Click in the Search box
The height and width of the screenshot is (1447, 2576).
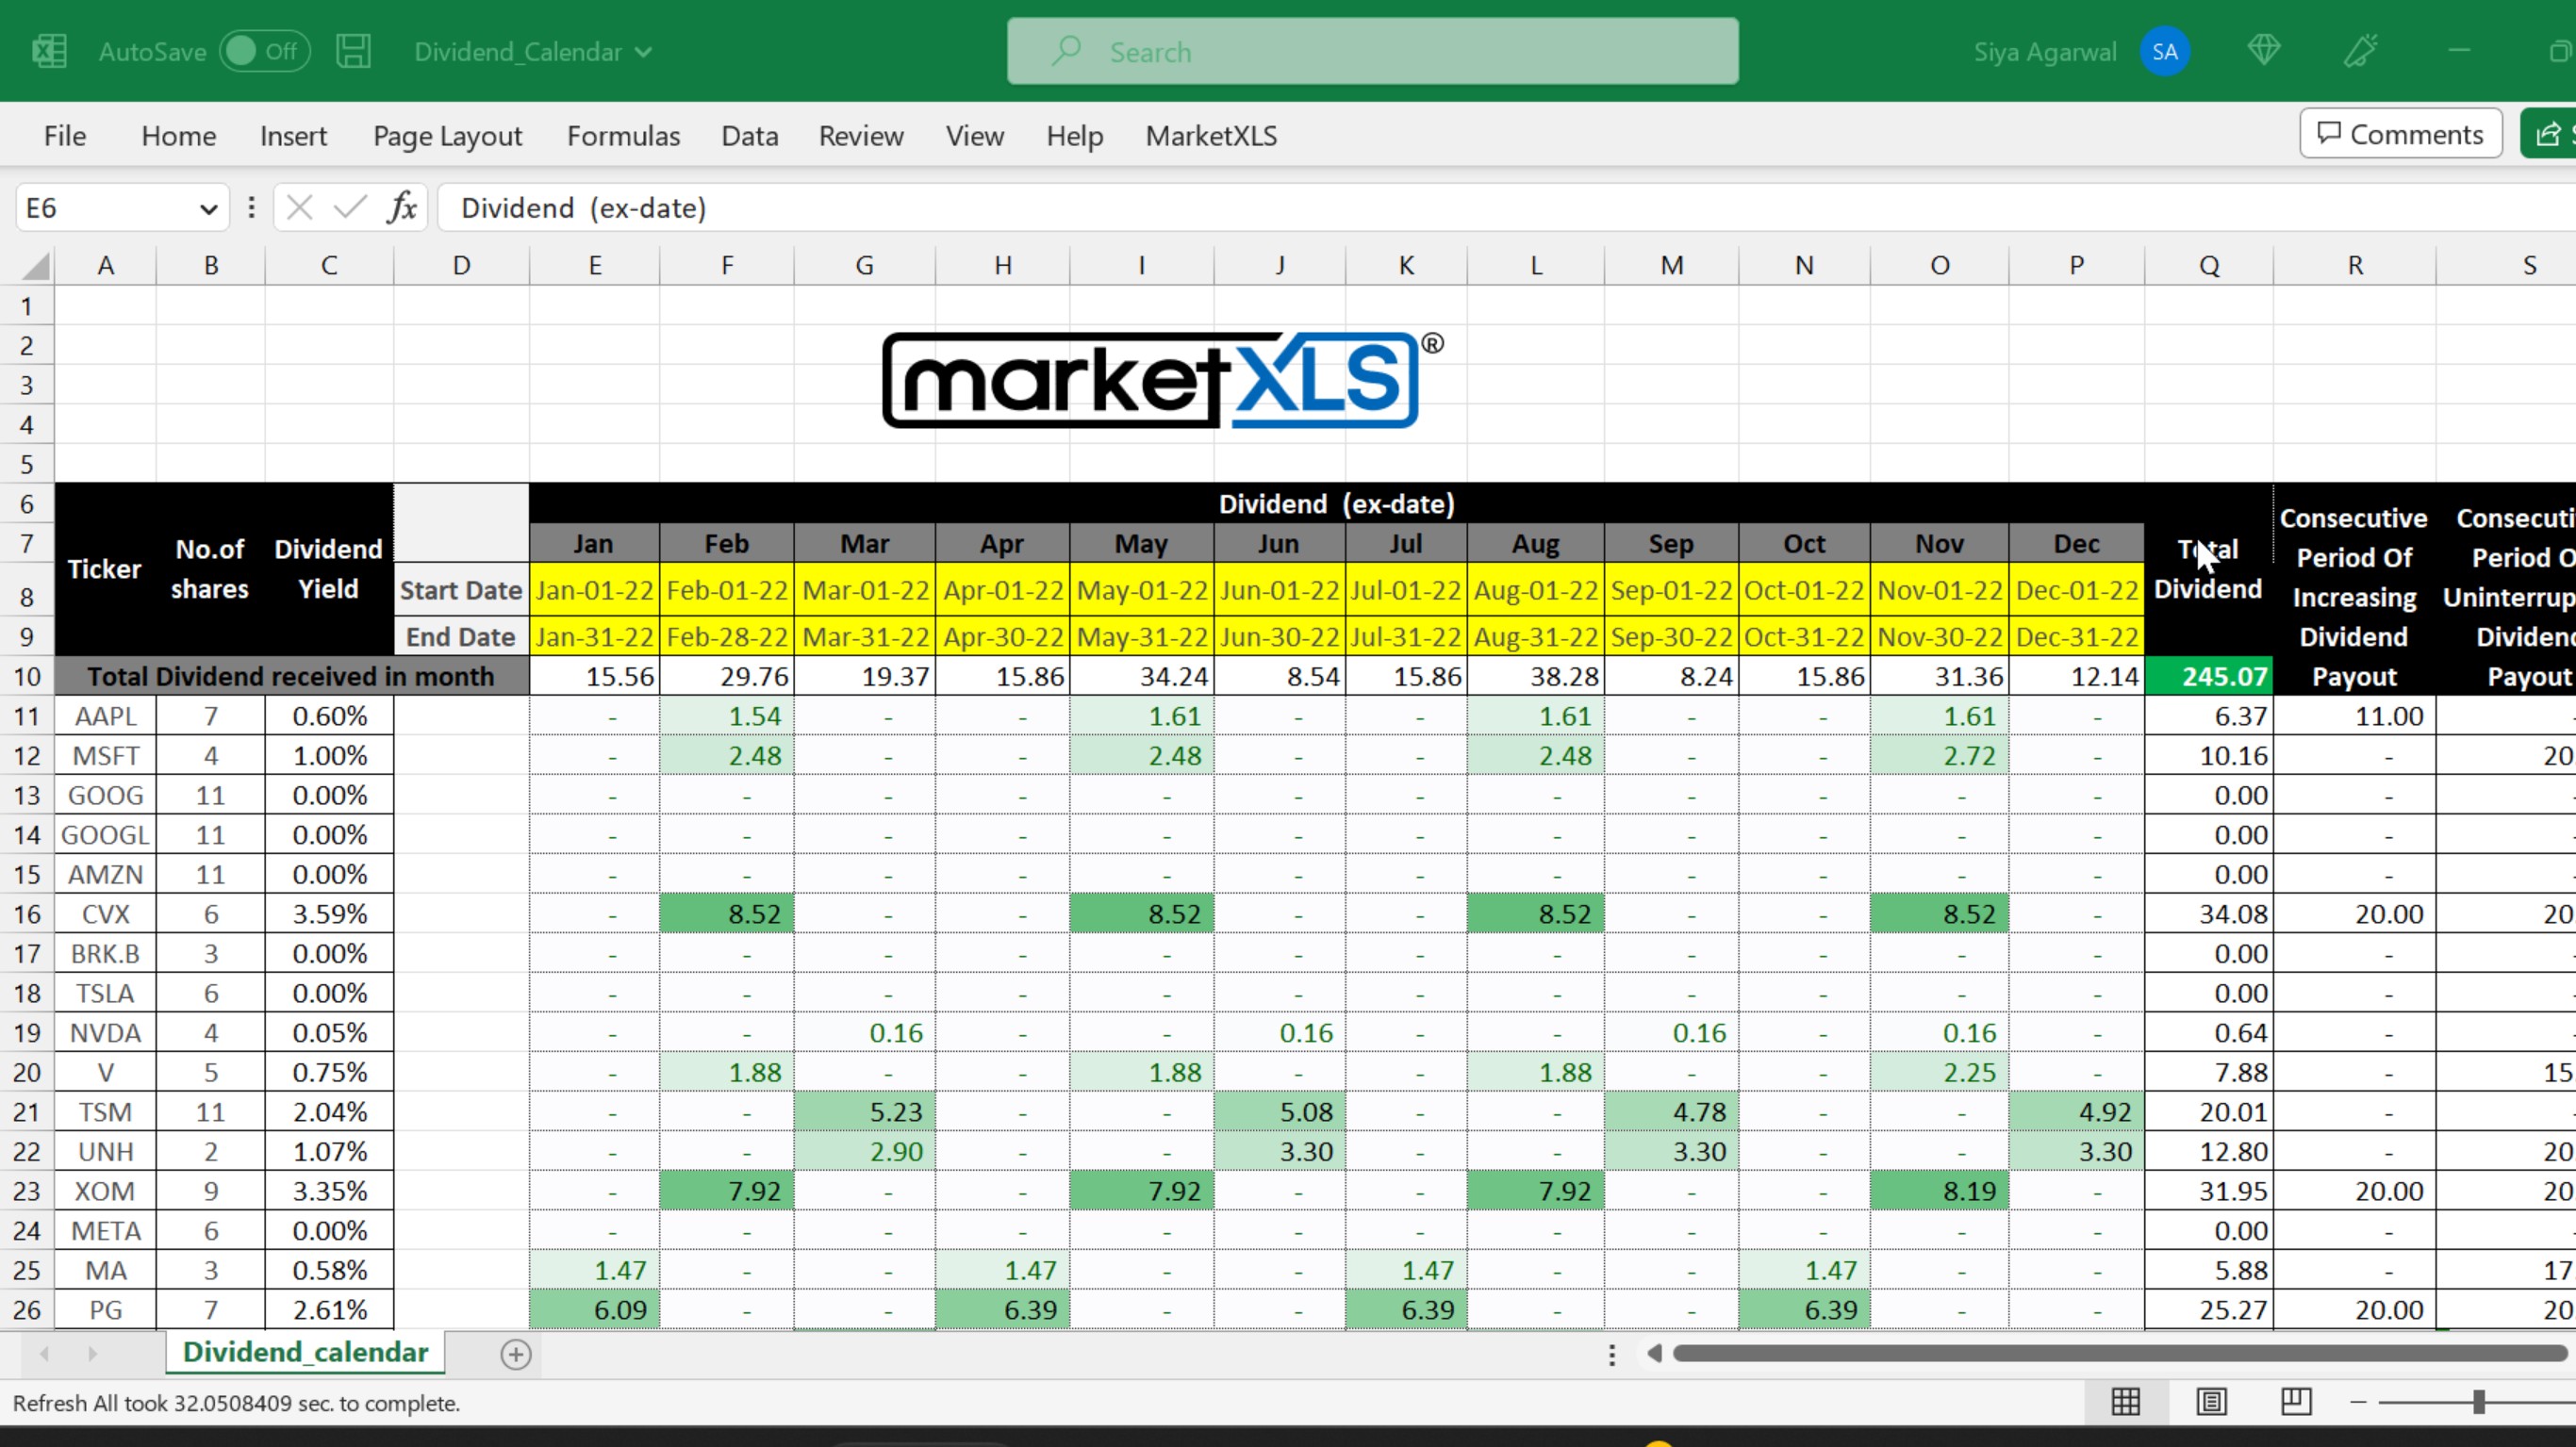point(1372,52)
